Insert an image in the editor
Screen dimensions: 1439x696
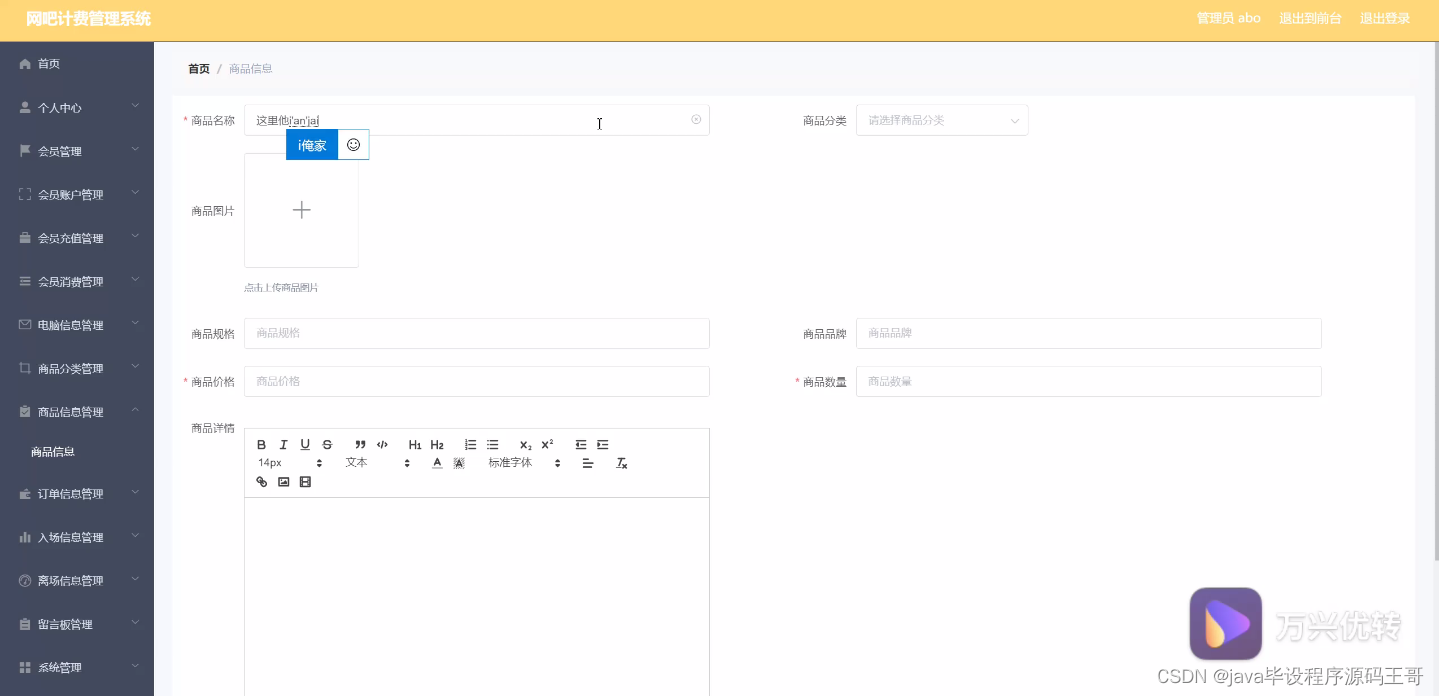284,482
